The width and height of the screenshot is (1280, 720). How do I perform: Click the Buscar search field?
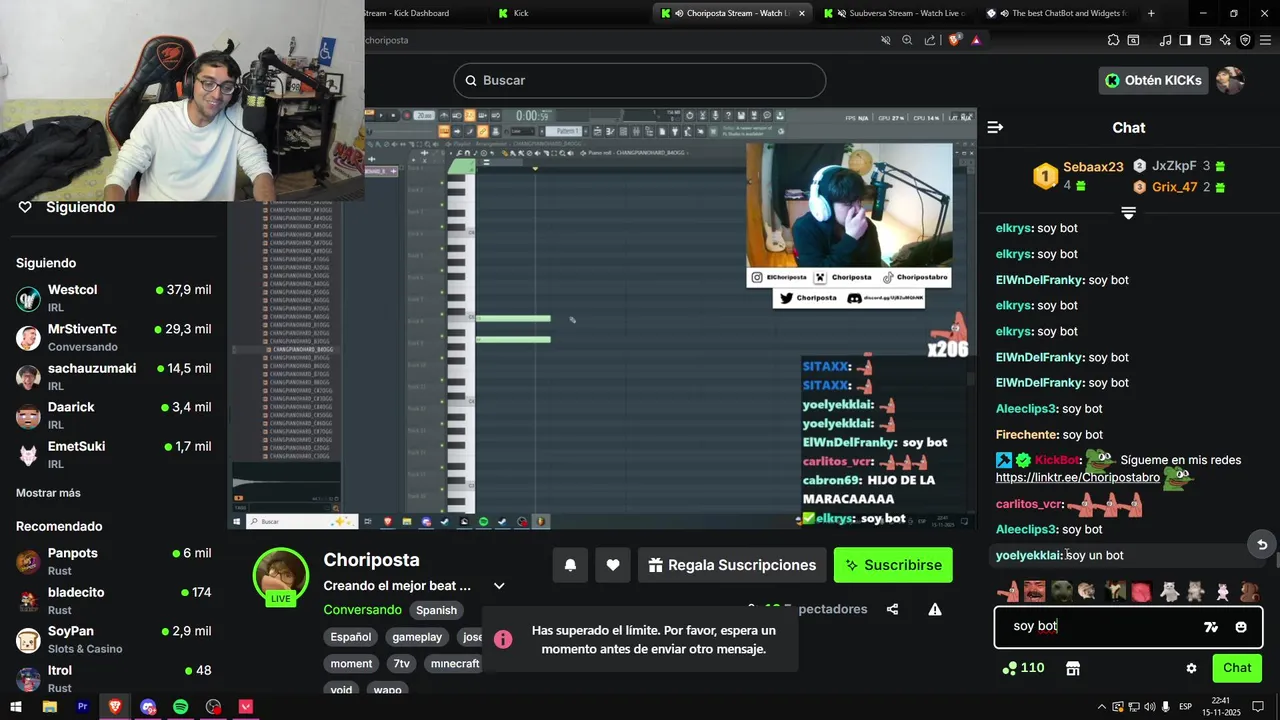coord(640,80)
